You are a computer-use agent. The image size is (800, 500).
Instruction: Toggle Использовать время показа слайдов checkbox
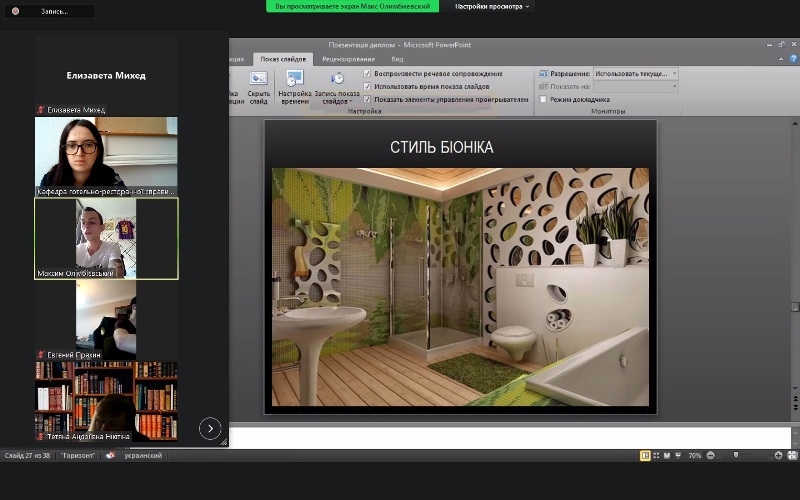pos(368,87)
